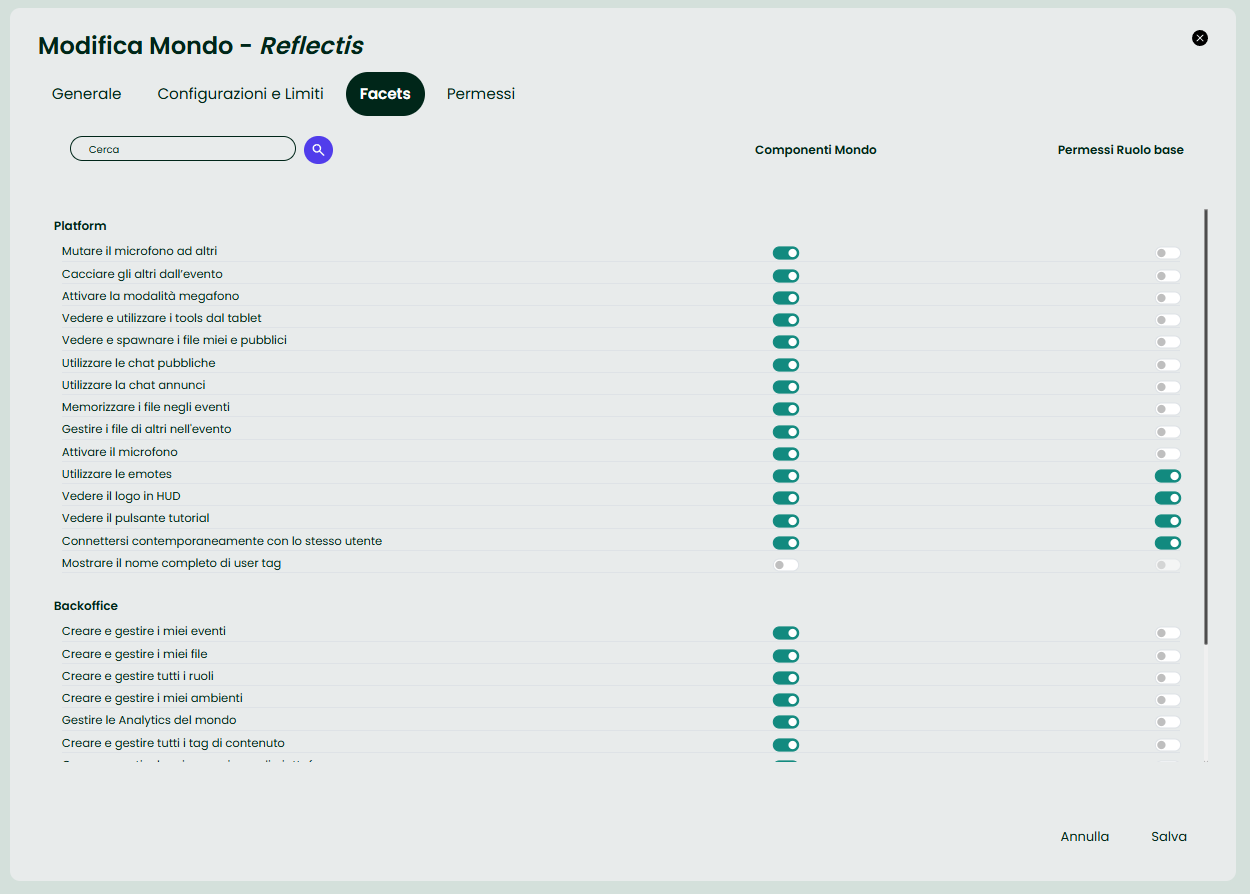Disable 'Creare e gestire i miei eventi' toggle

pos(786,633)
